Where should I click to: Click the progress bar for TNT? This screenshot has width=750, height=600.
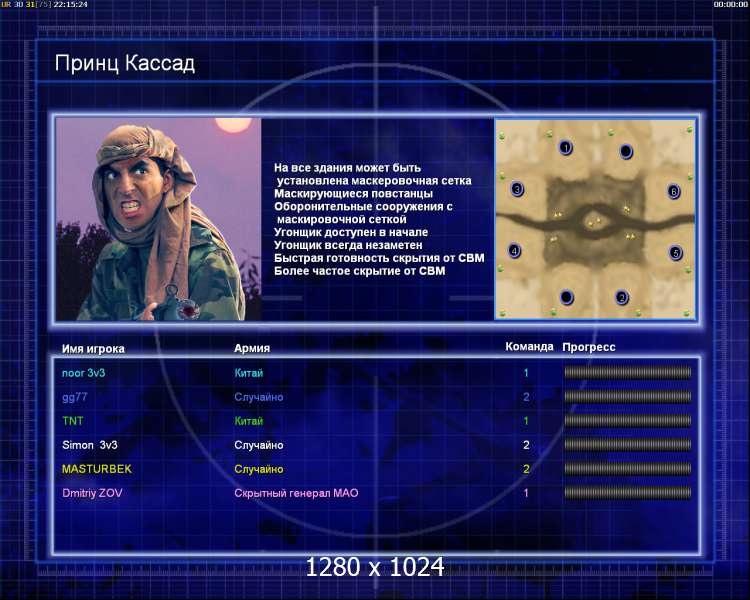coord(628,421)
